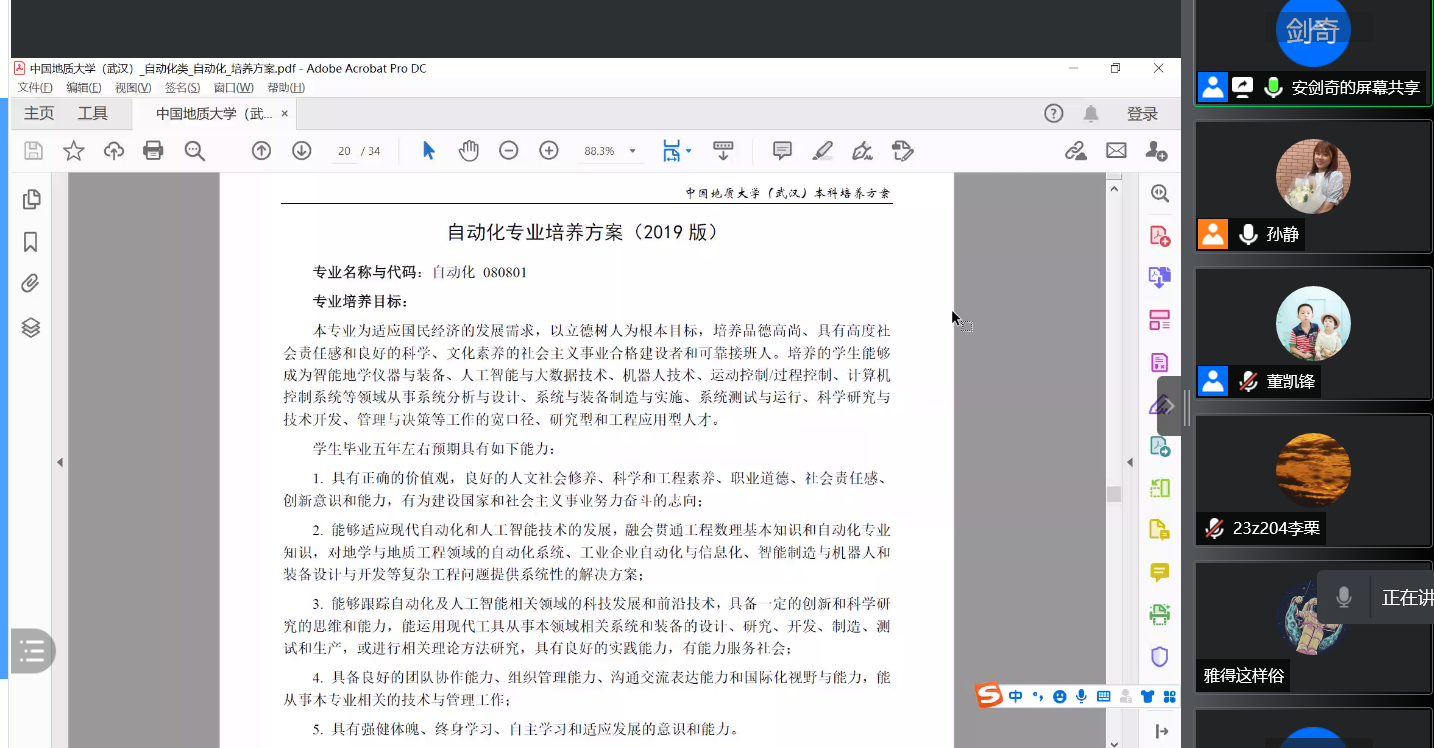
Task: Go to the next page with the down arrow
Action: point(302,151)
